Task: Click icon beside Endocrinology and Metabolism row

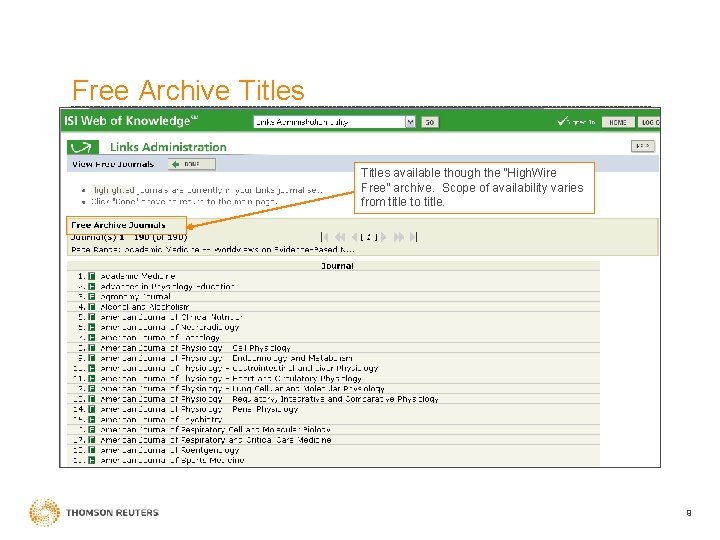Action: (92, 358)
